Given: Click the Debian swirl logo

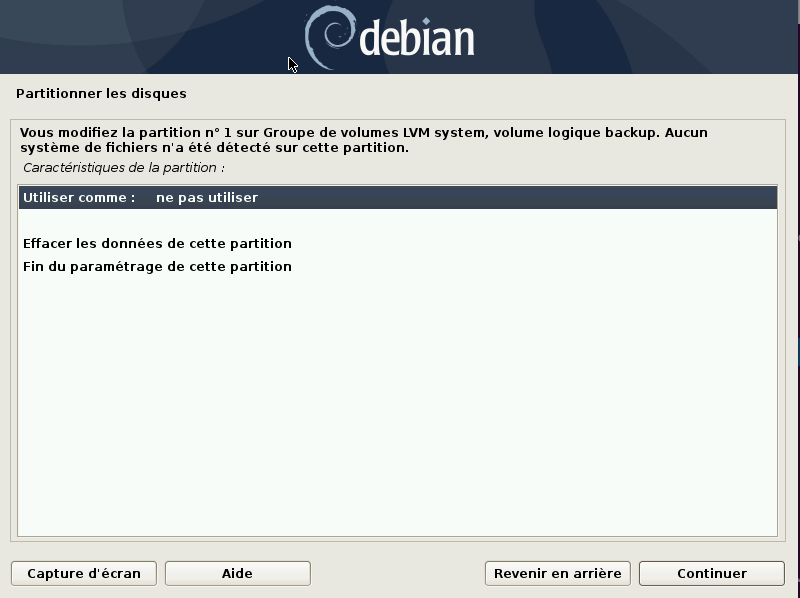Looking at the screenshot, I should pos(329,37).
